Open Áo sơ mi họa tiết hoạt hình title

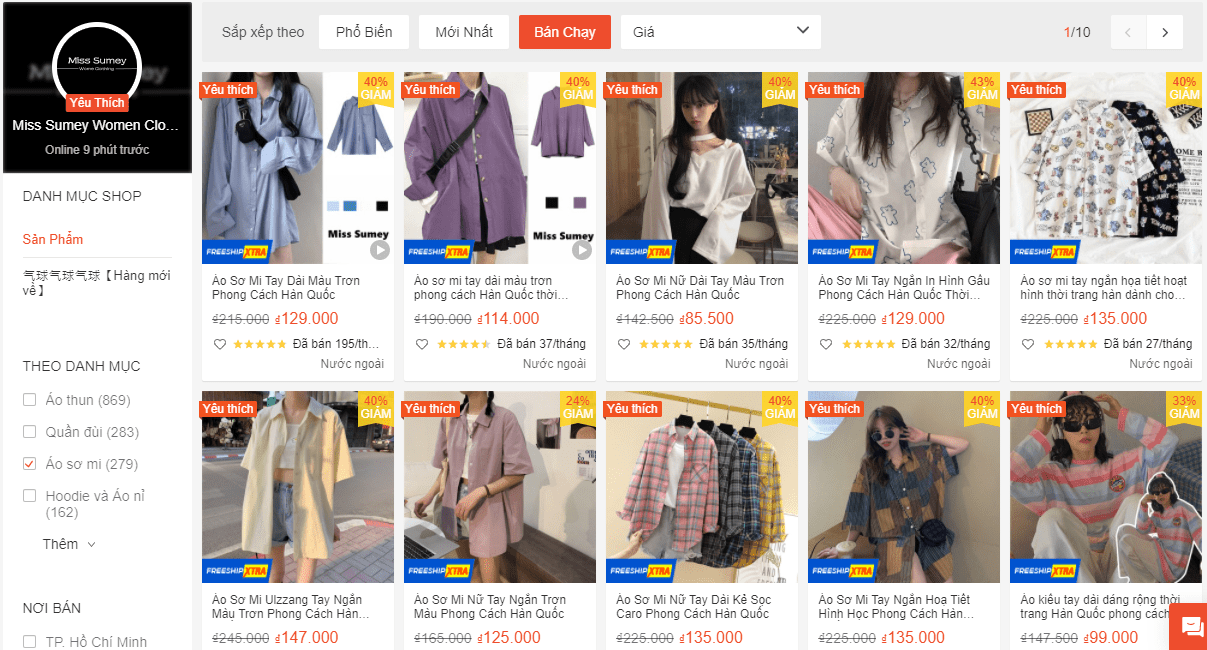pyautogui.click(x=1104, y=288)
